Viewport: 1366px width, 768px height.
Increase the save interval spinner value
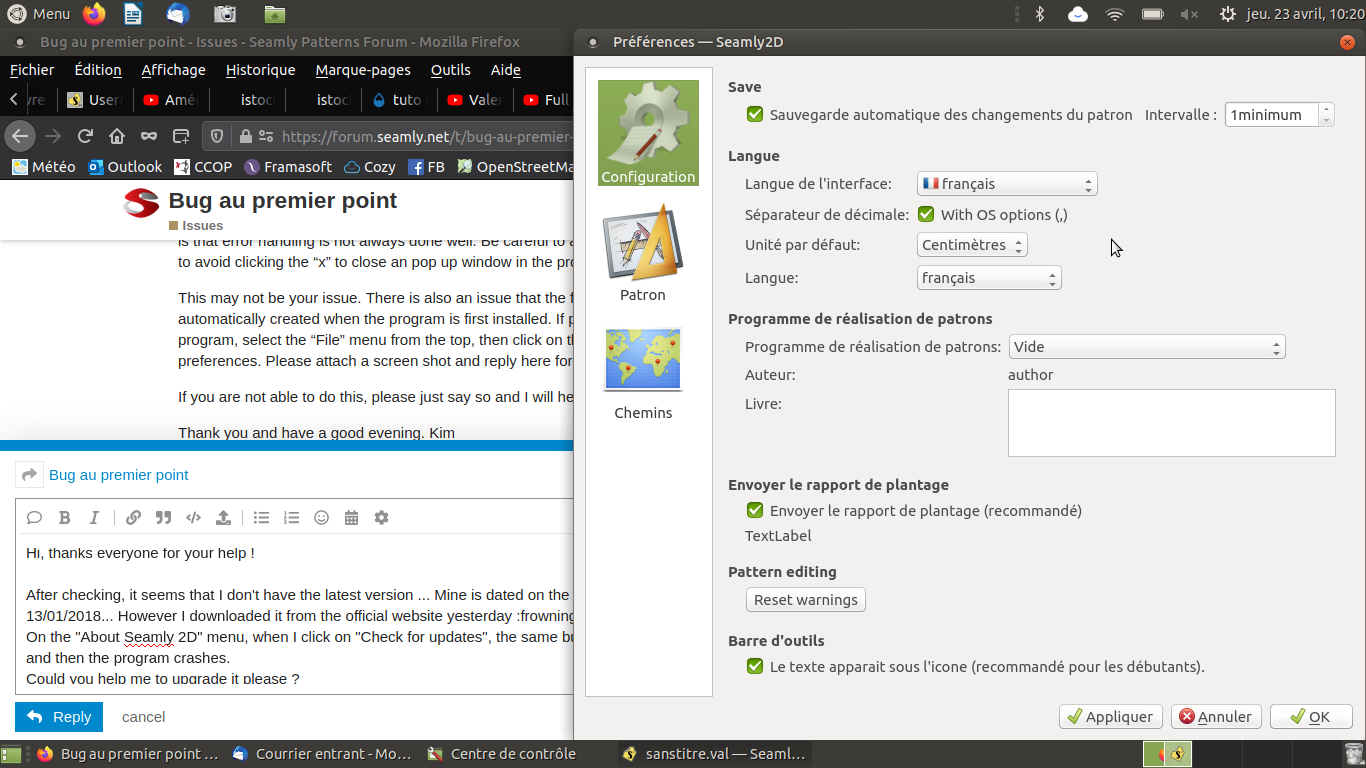point(1326,109)
